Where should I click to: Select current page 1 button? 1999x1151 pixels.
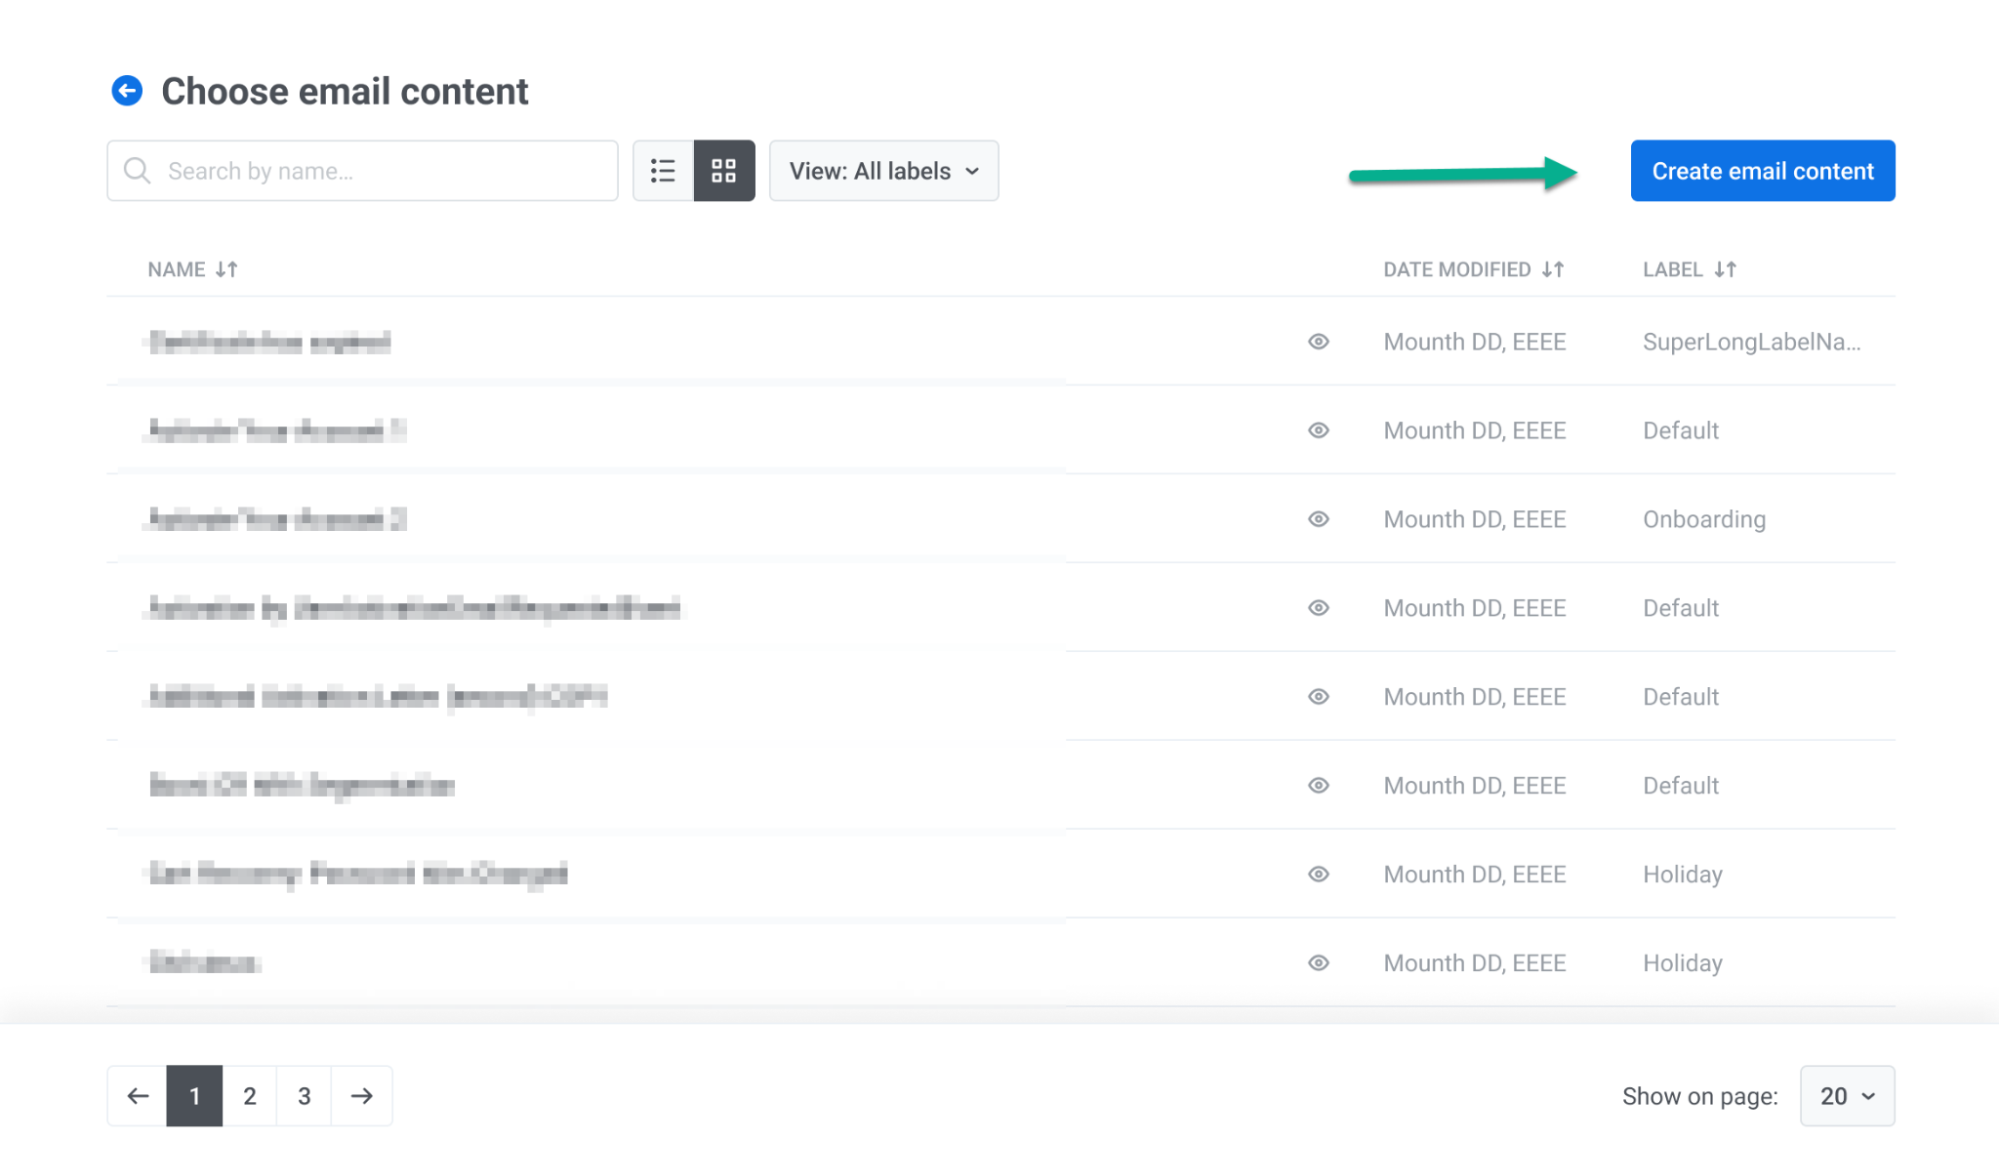tap(194, 1096)
